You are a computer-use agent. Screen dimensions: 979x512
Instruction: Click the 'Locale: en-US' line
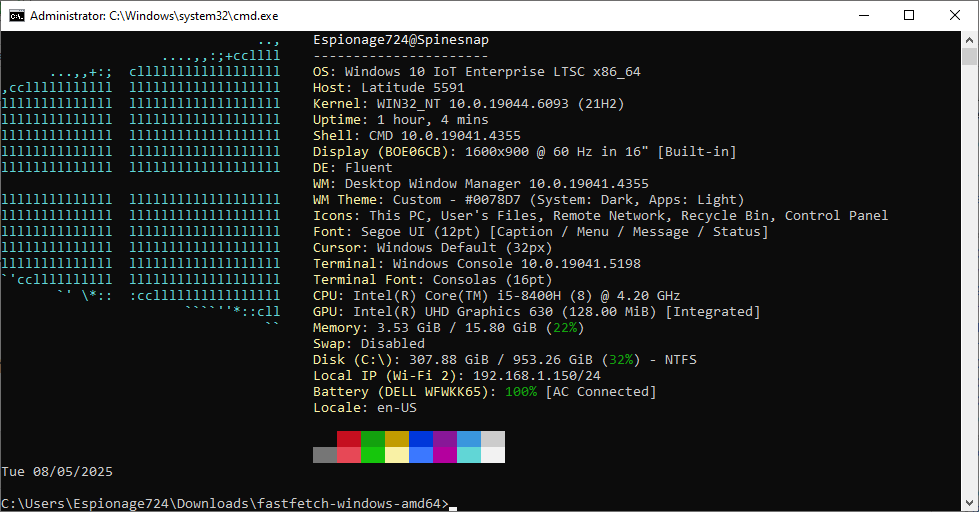365,408
